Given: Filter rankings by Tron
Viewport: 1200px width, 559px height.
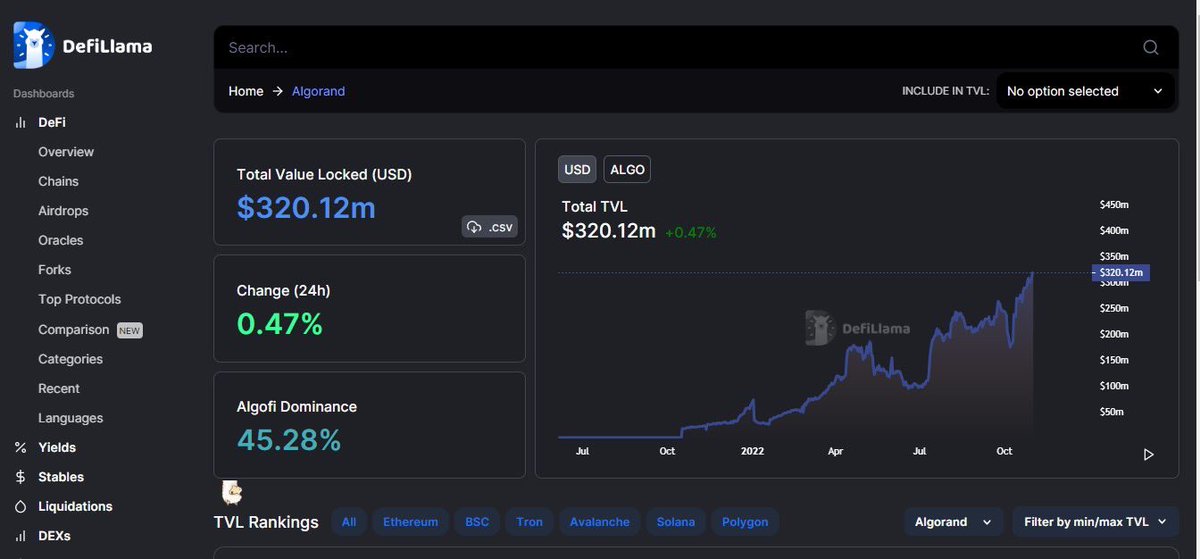Looking at the screenshot, I should [530, 522].
